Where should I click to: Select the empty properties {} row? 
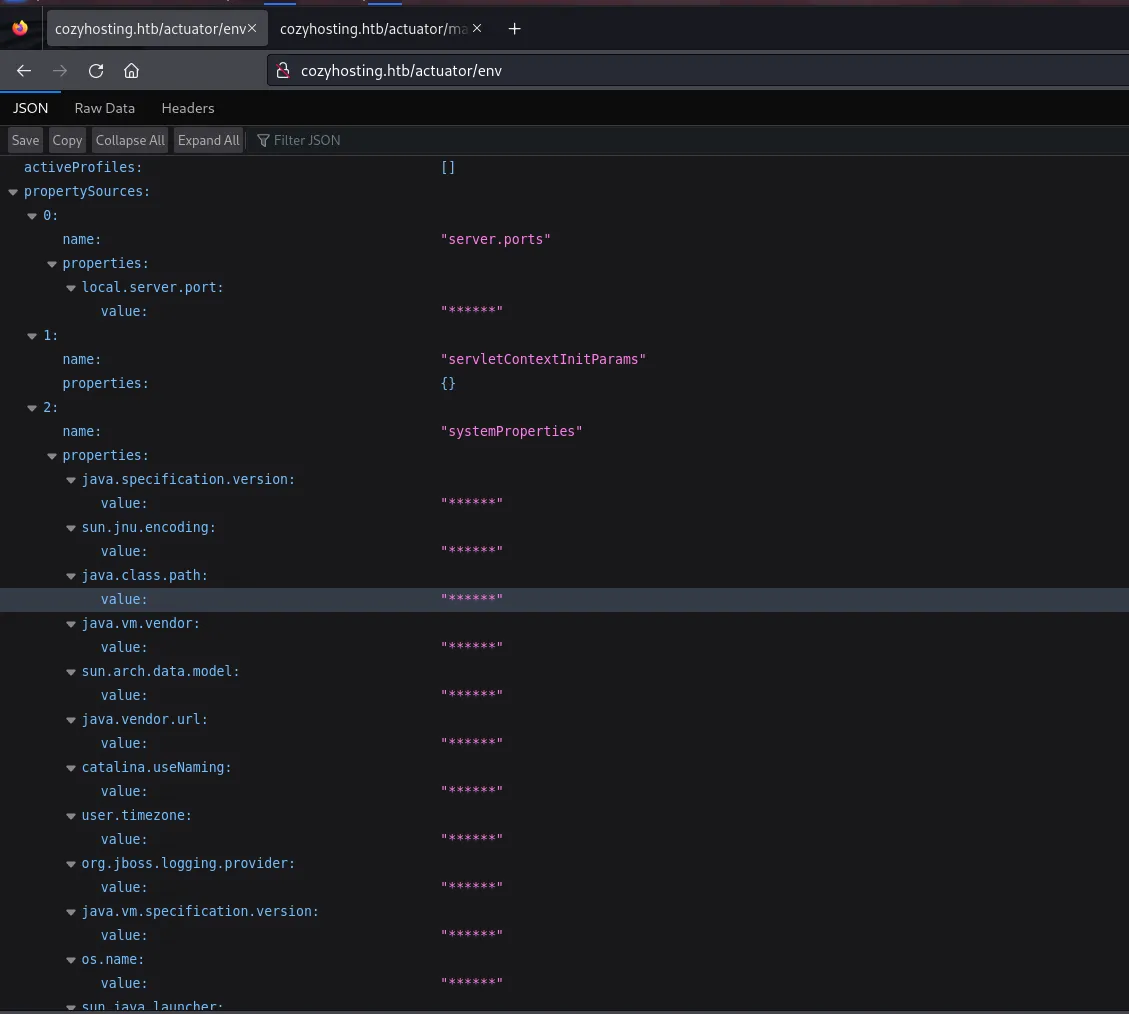(564, 383)
